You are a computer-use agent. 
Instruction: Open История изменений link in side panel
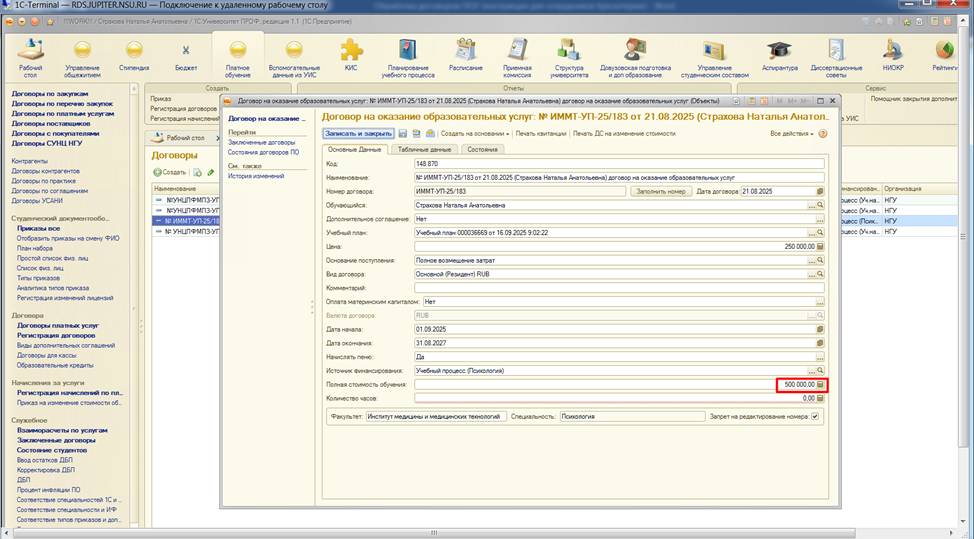click(x=254, y=176)
